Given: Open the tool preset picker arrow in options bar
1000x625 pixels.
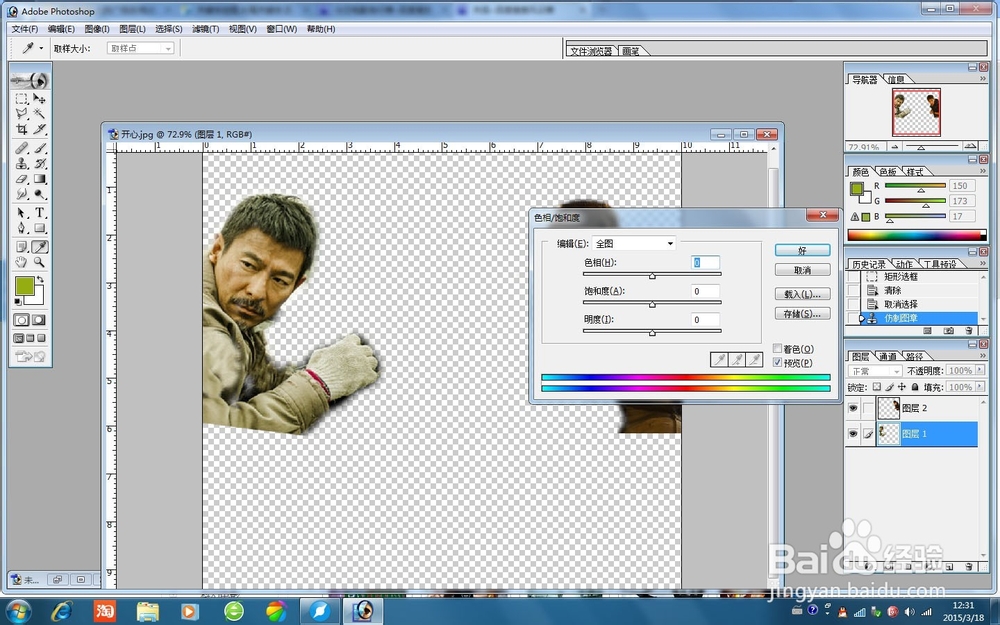Looking at the screenshot, I should [41, 48].
